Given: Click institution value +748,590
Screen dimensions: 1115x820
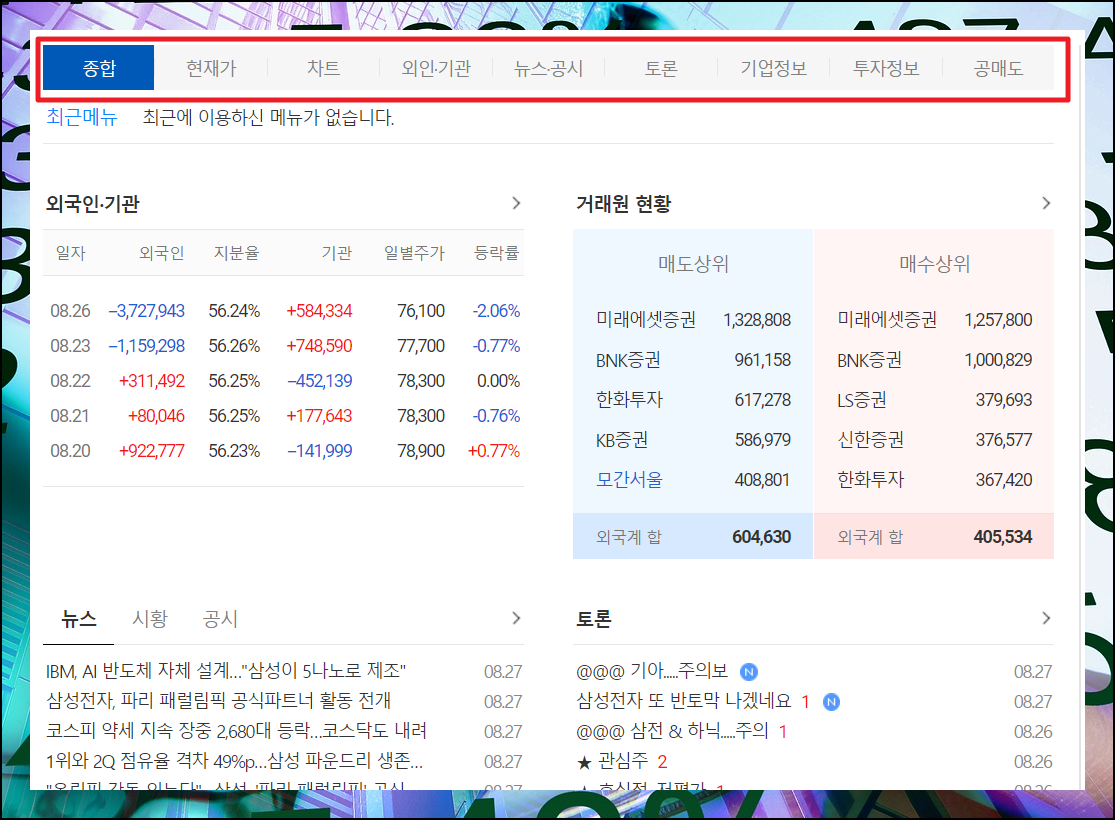Looking at the screenshot, I should coord(319,346).
